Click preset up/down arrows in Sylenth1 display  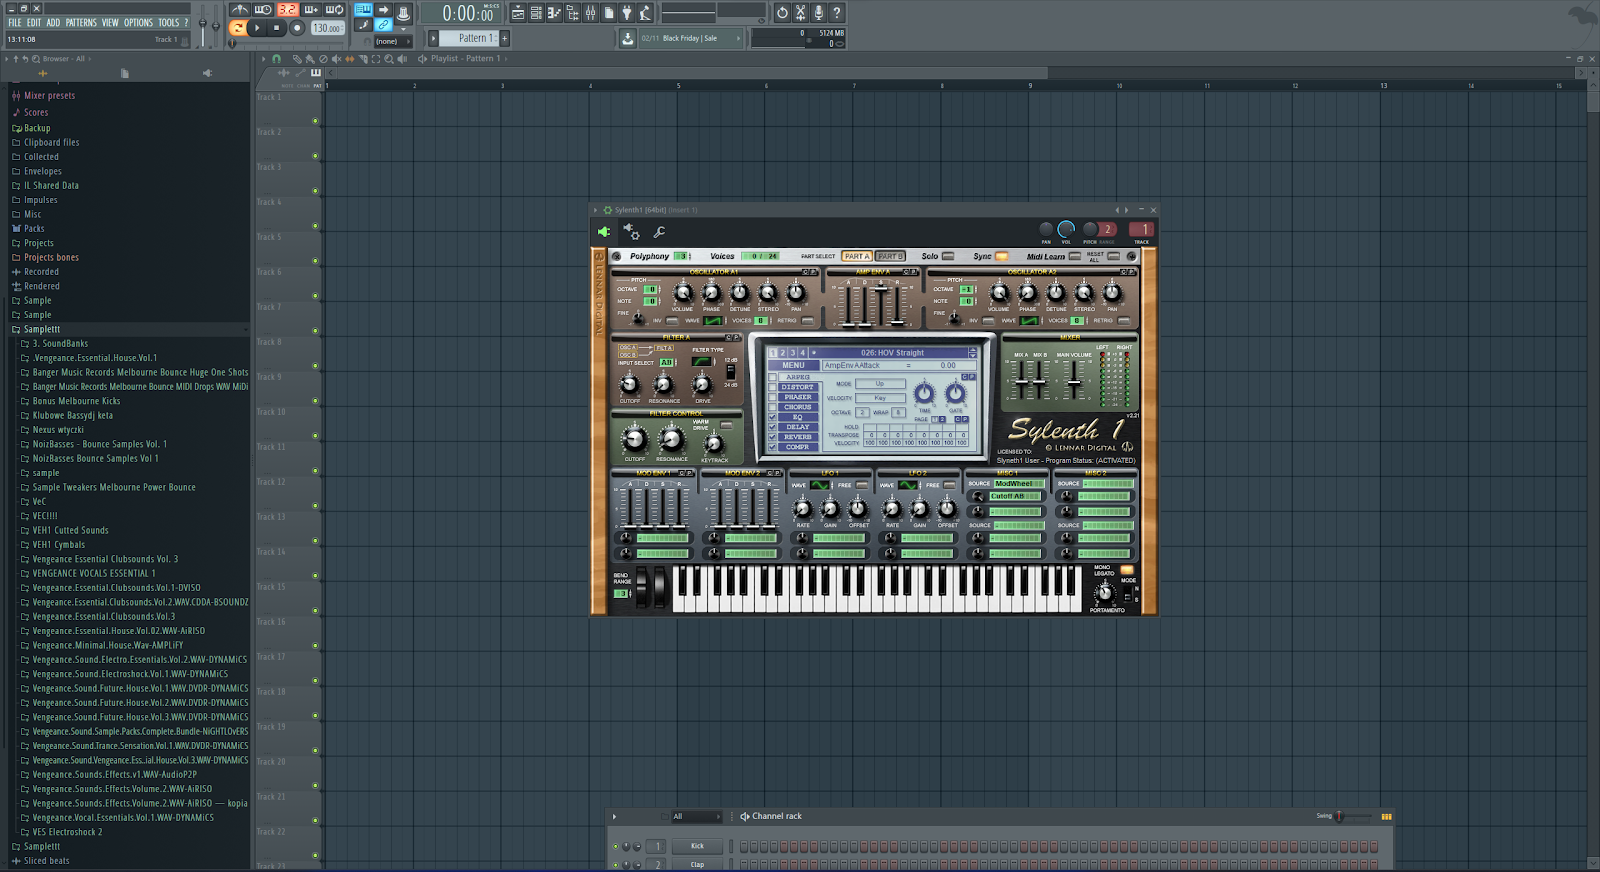tap(972, 352)
